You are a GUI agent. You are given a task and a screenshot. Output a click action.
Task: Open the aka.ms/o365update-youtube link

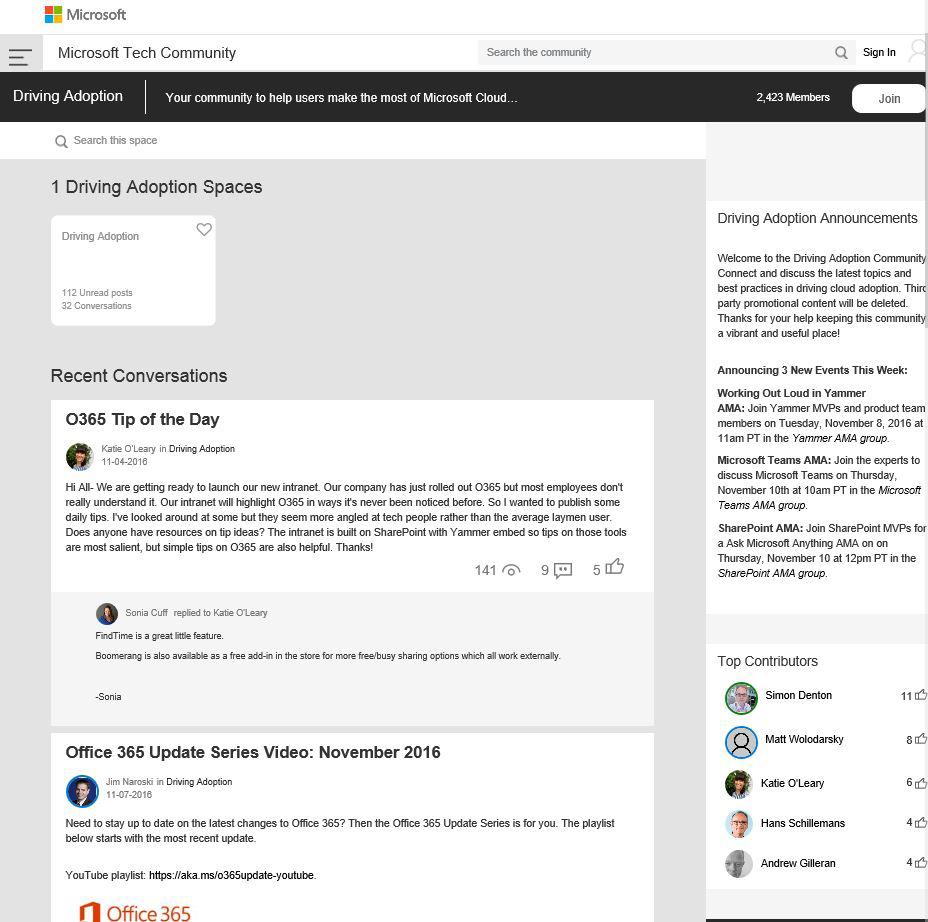pos(231,875)
